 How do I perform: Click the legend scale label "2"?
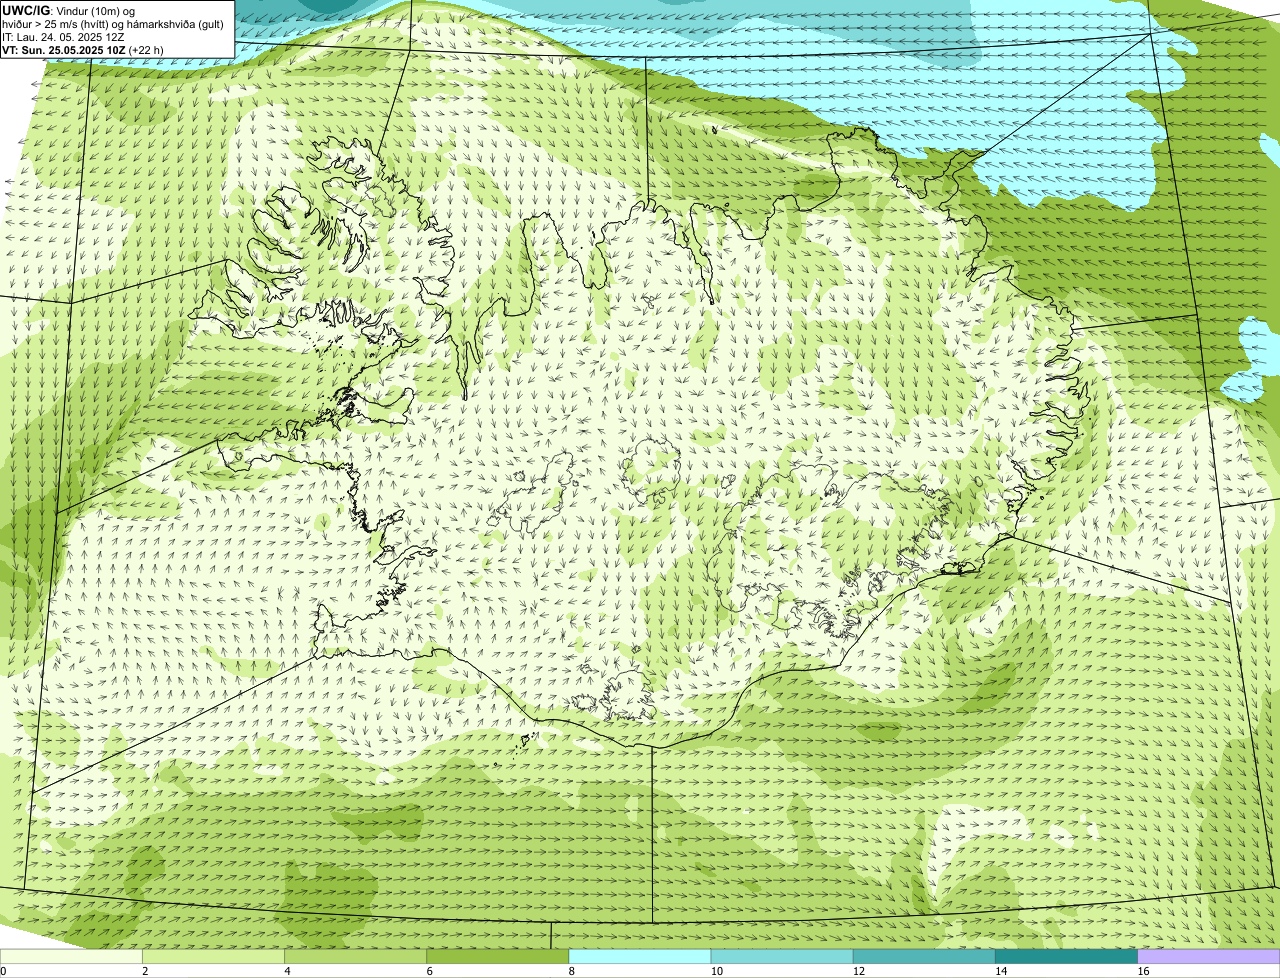(145, 971)
